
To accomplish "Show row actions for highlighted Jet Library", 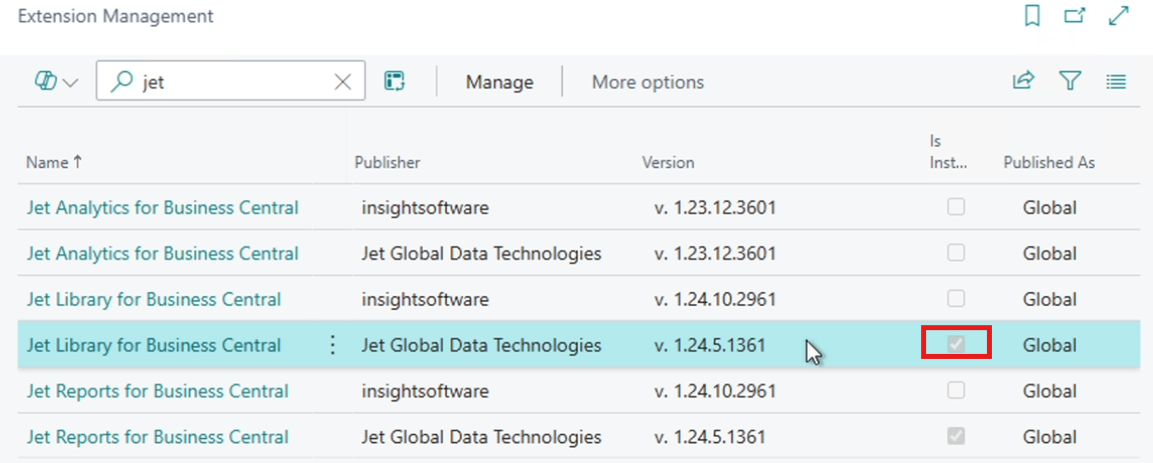I will [332, 345].
